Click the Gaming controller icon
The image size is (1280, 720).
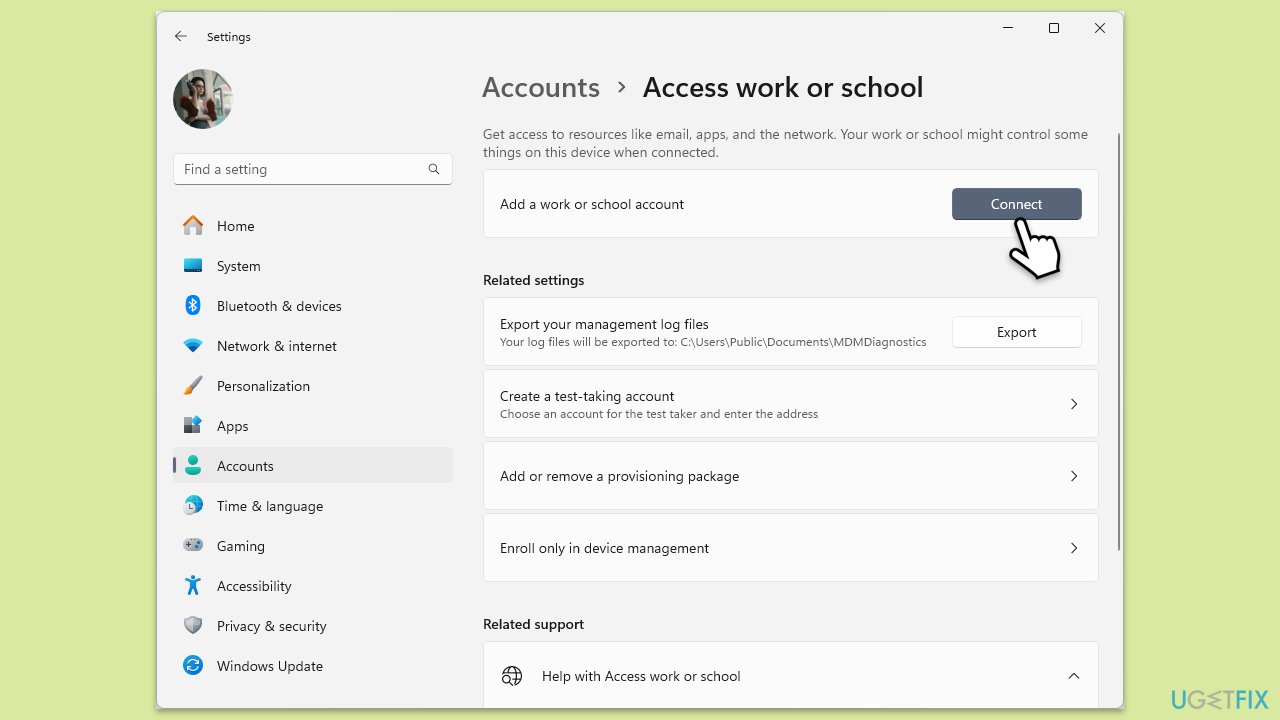[193, 546]
